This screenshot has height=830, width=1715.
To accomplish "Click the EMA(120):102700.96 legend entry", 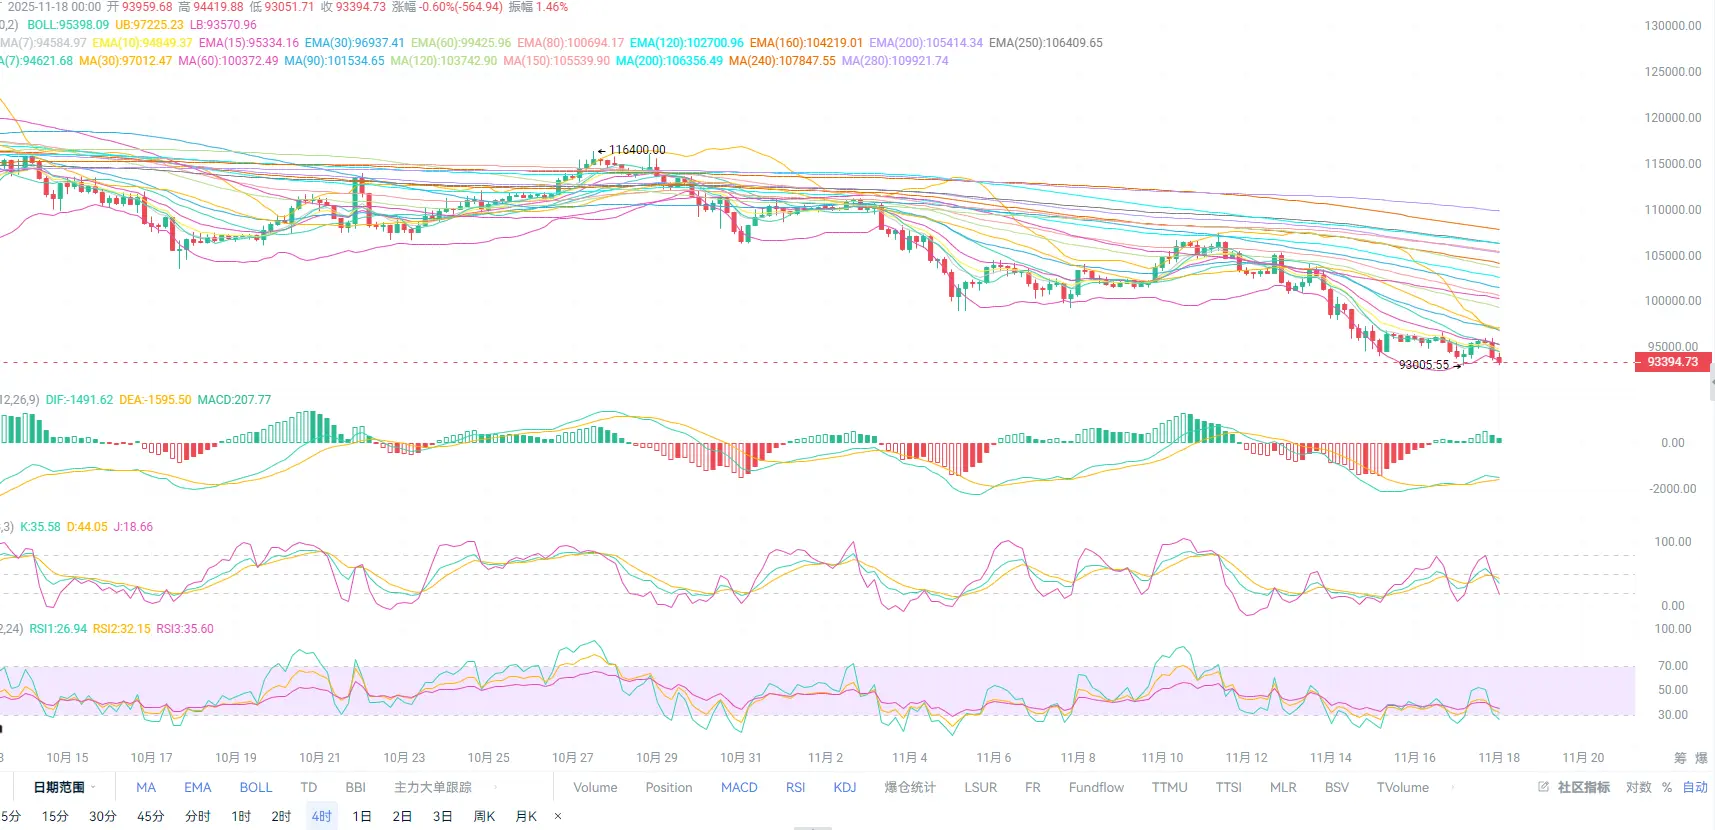I will point(687,43).
